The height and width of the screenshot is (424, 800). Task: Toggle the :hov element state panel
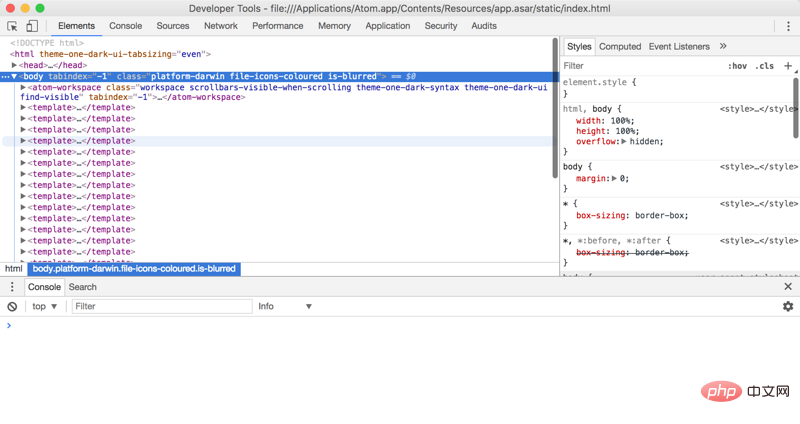[737, 66]
